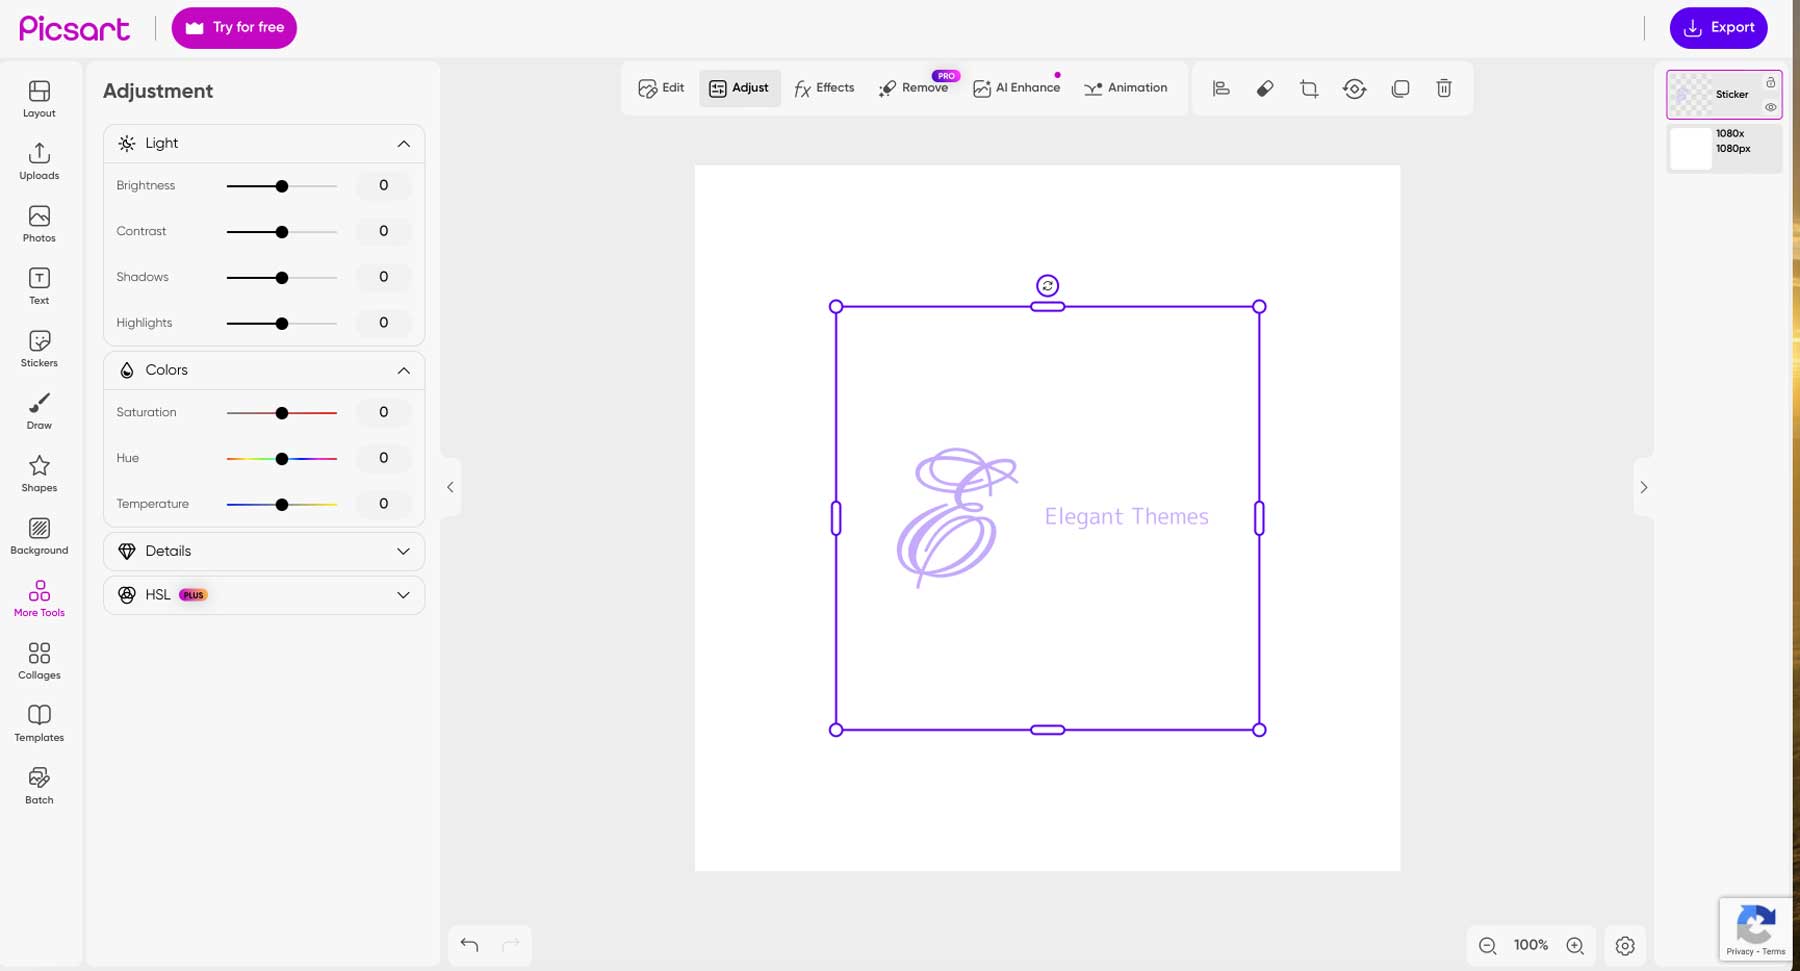Click the Try for free button

pyautogui.click(x=234, y=28)
